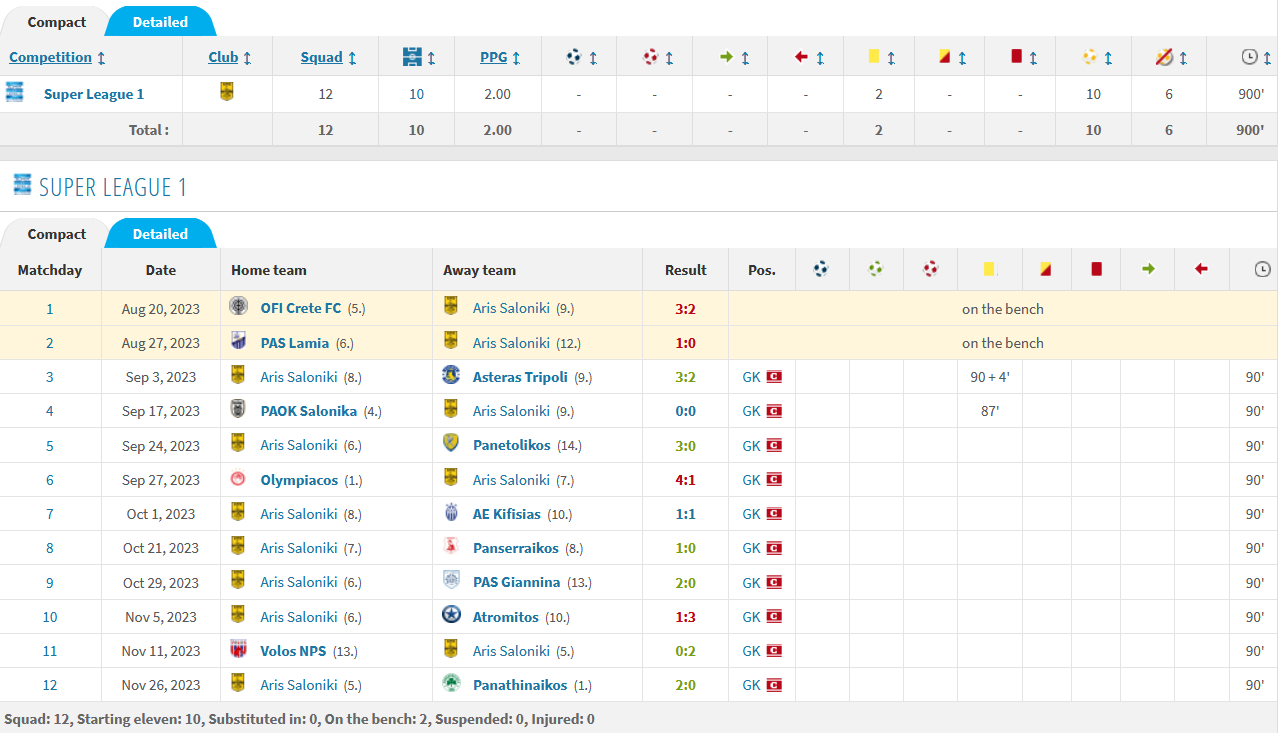Click PAOK Salonika crest icon

pyautogui.click(x=238, y=408)
